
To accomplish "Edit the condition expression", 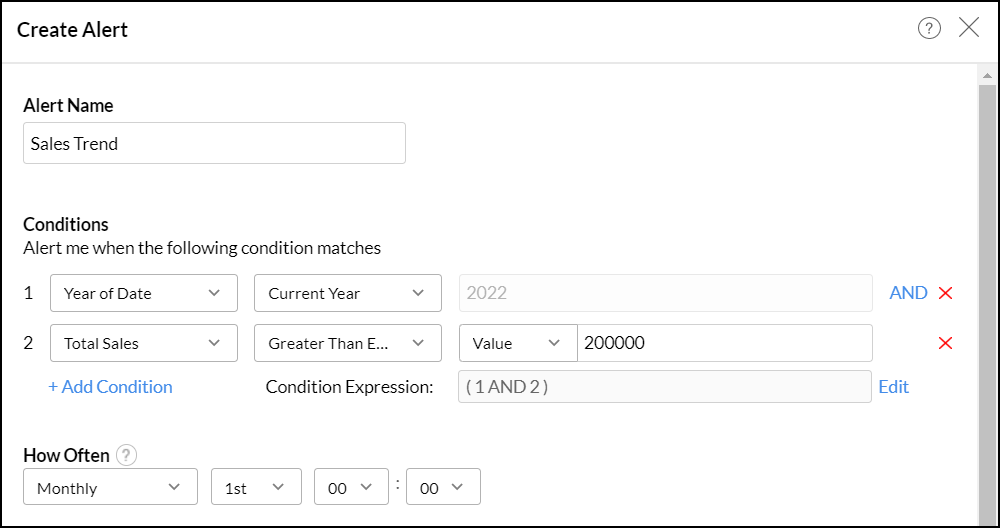I will (x=894, y=387).
